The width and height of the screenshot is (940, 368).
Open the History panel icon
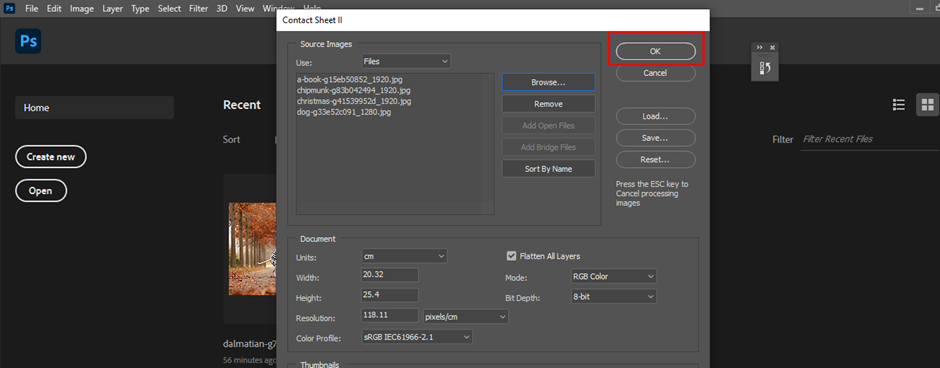[765, 68]
